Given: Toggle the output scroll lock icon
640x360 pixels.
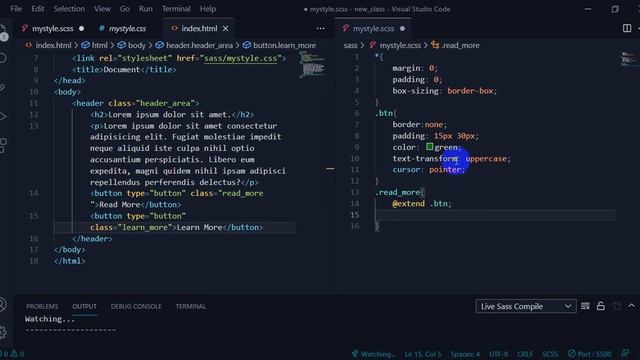Looking at the screenshot, I should [600, 306].
